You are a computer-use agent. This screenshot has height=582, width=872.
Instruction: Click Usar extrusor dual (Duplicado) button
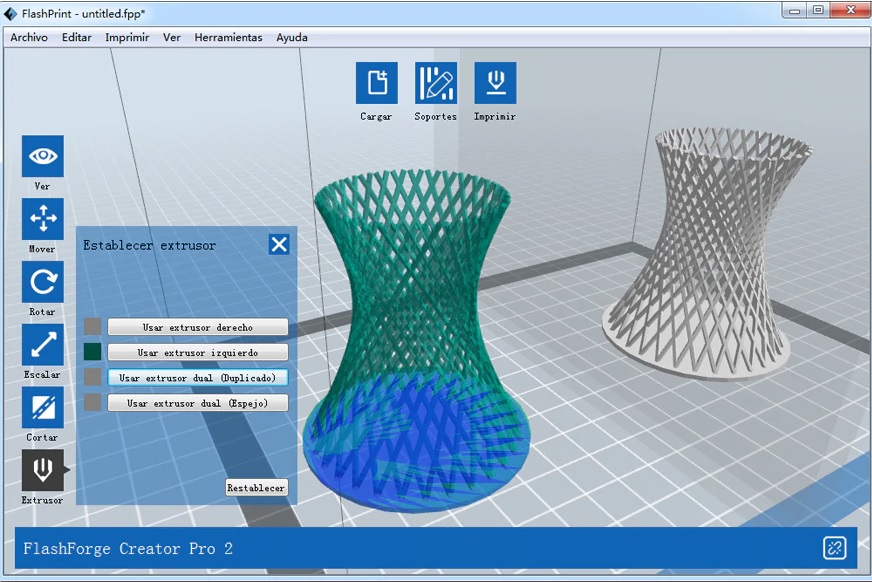click(198, 377)
